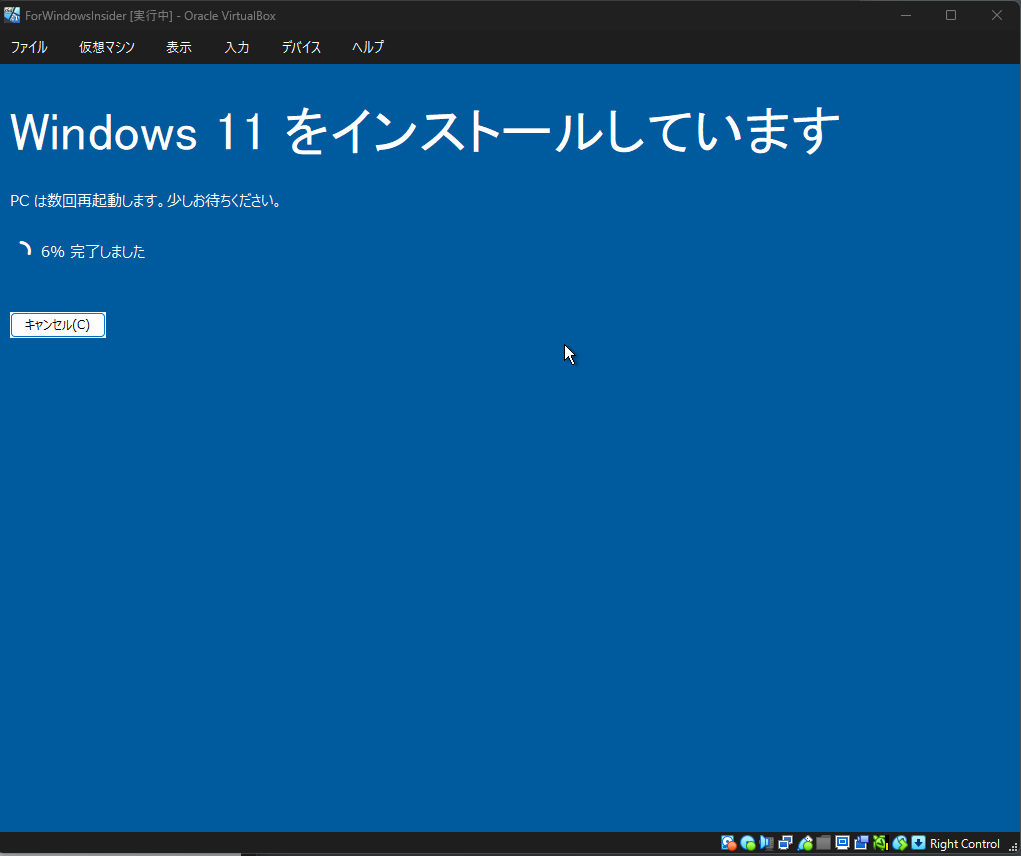This screenshot has width=1021, height=856.
Task: Maximize the VirtualBox window
Action: pyautogui.click(x=951, y=15)
